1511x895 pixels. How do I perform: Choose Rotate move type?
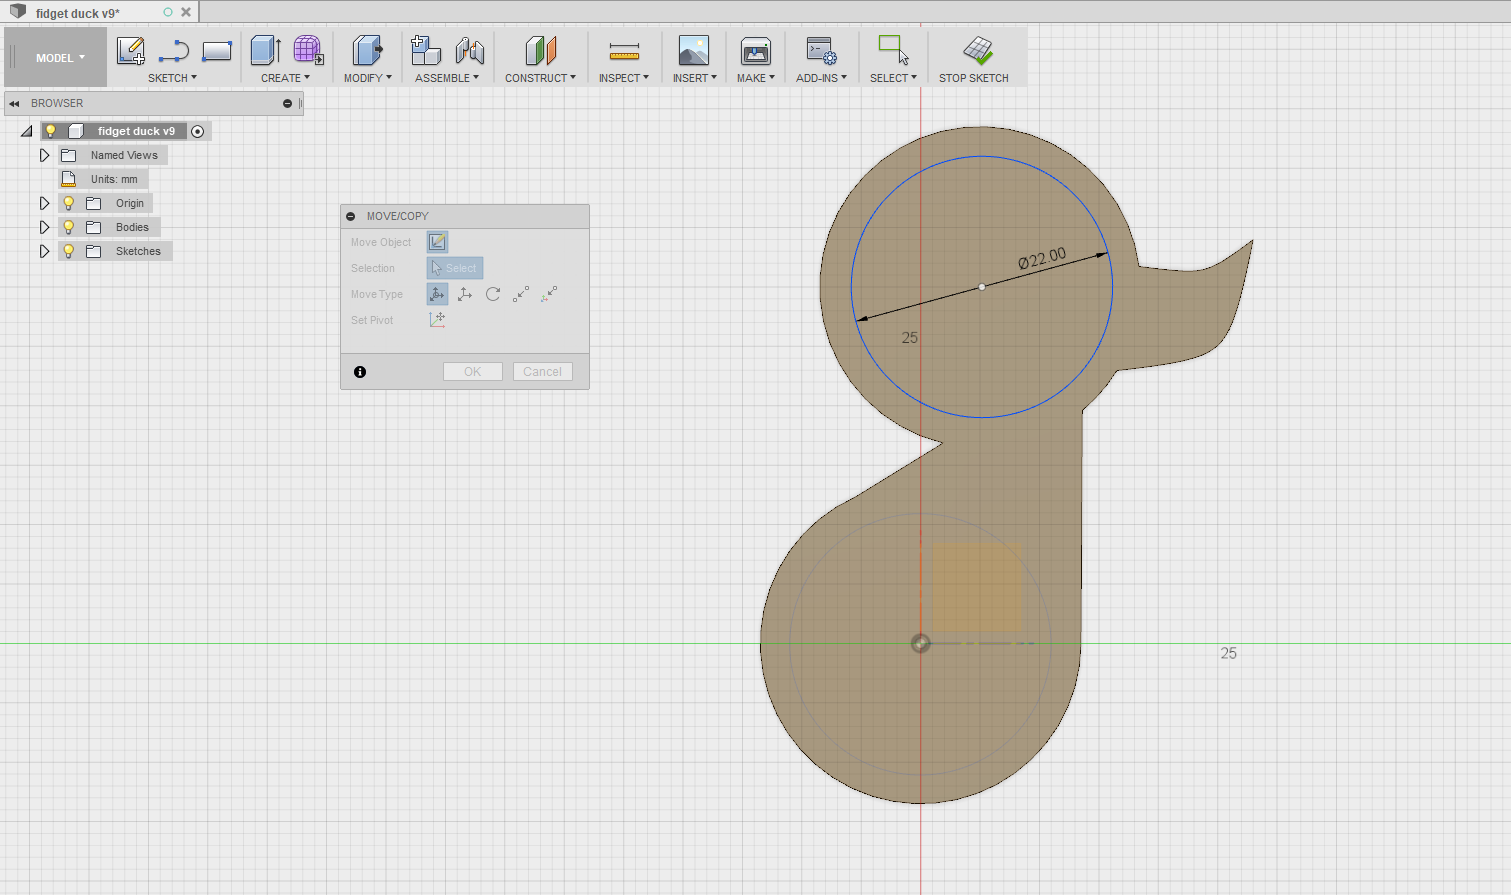pyautogui.click(x=493, y=294)
